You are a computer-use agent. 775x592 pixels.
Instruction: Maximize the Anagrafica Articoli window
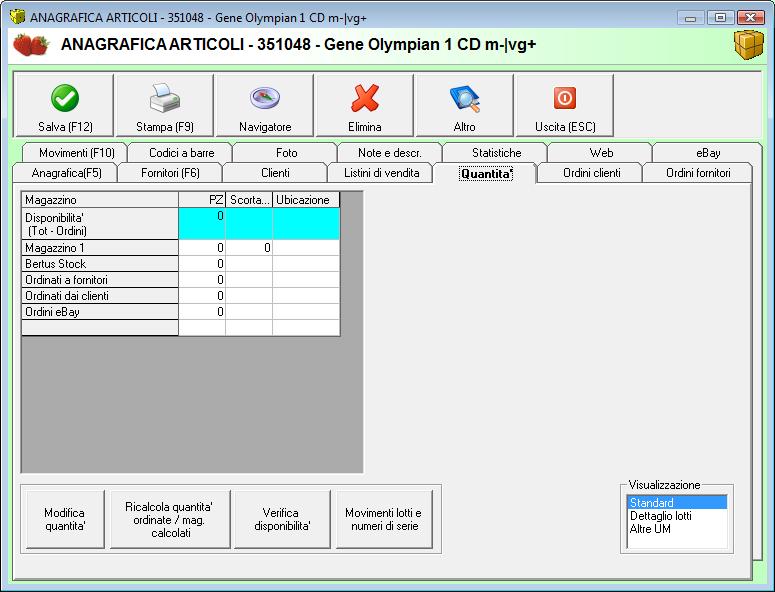[720, 18]
